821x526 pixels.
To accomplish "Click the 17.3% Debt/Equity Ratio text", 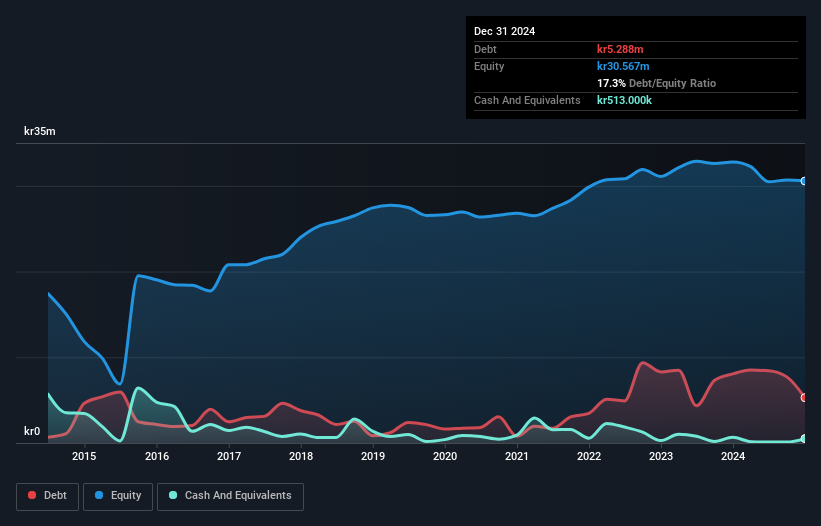I will (657, 83).
